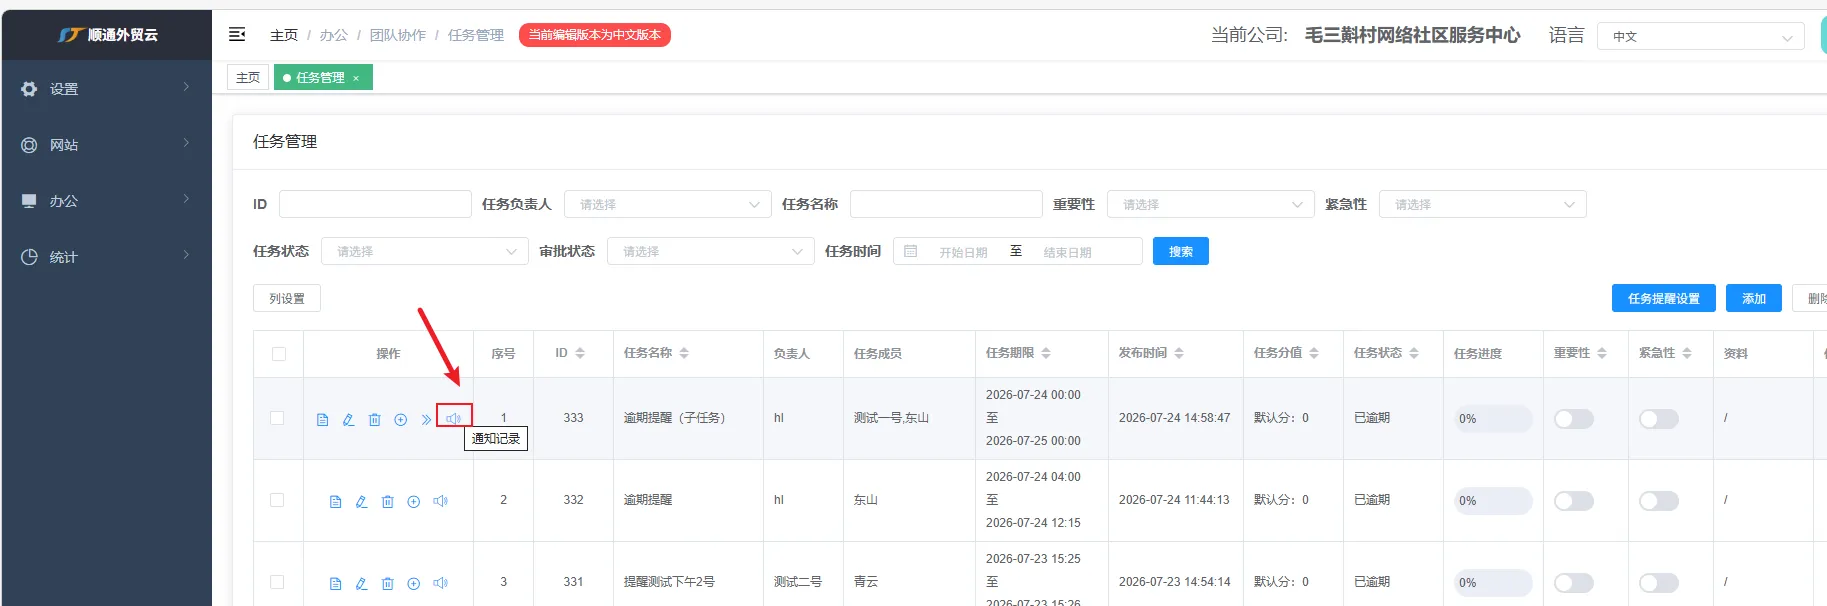
Task: Go to 主页 in the breadcrumb
Action: (284, 35)
